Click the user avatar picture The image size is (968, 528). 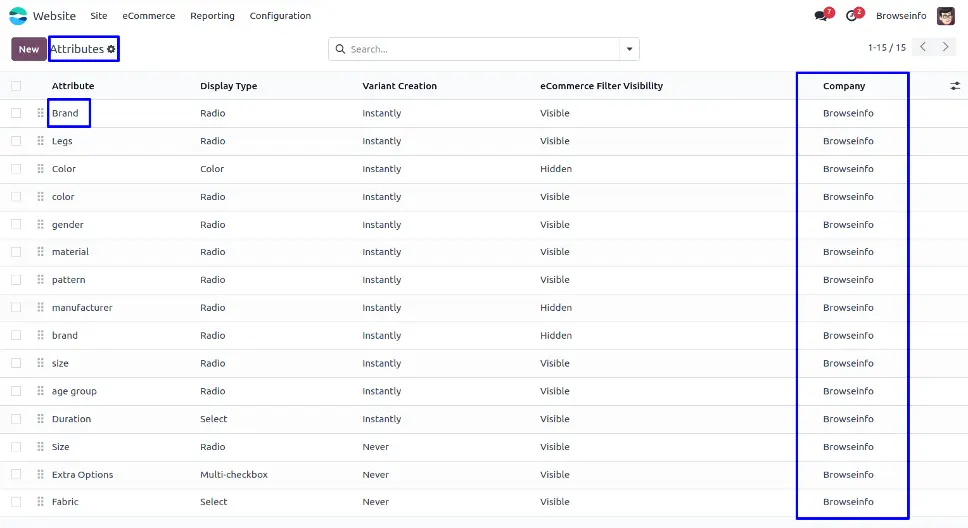945,16
